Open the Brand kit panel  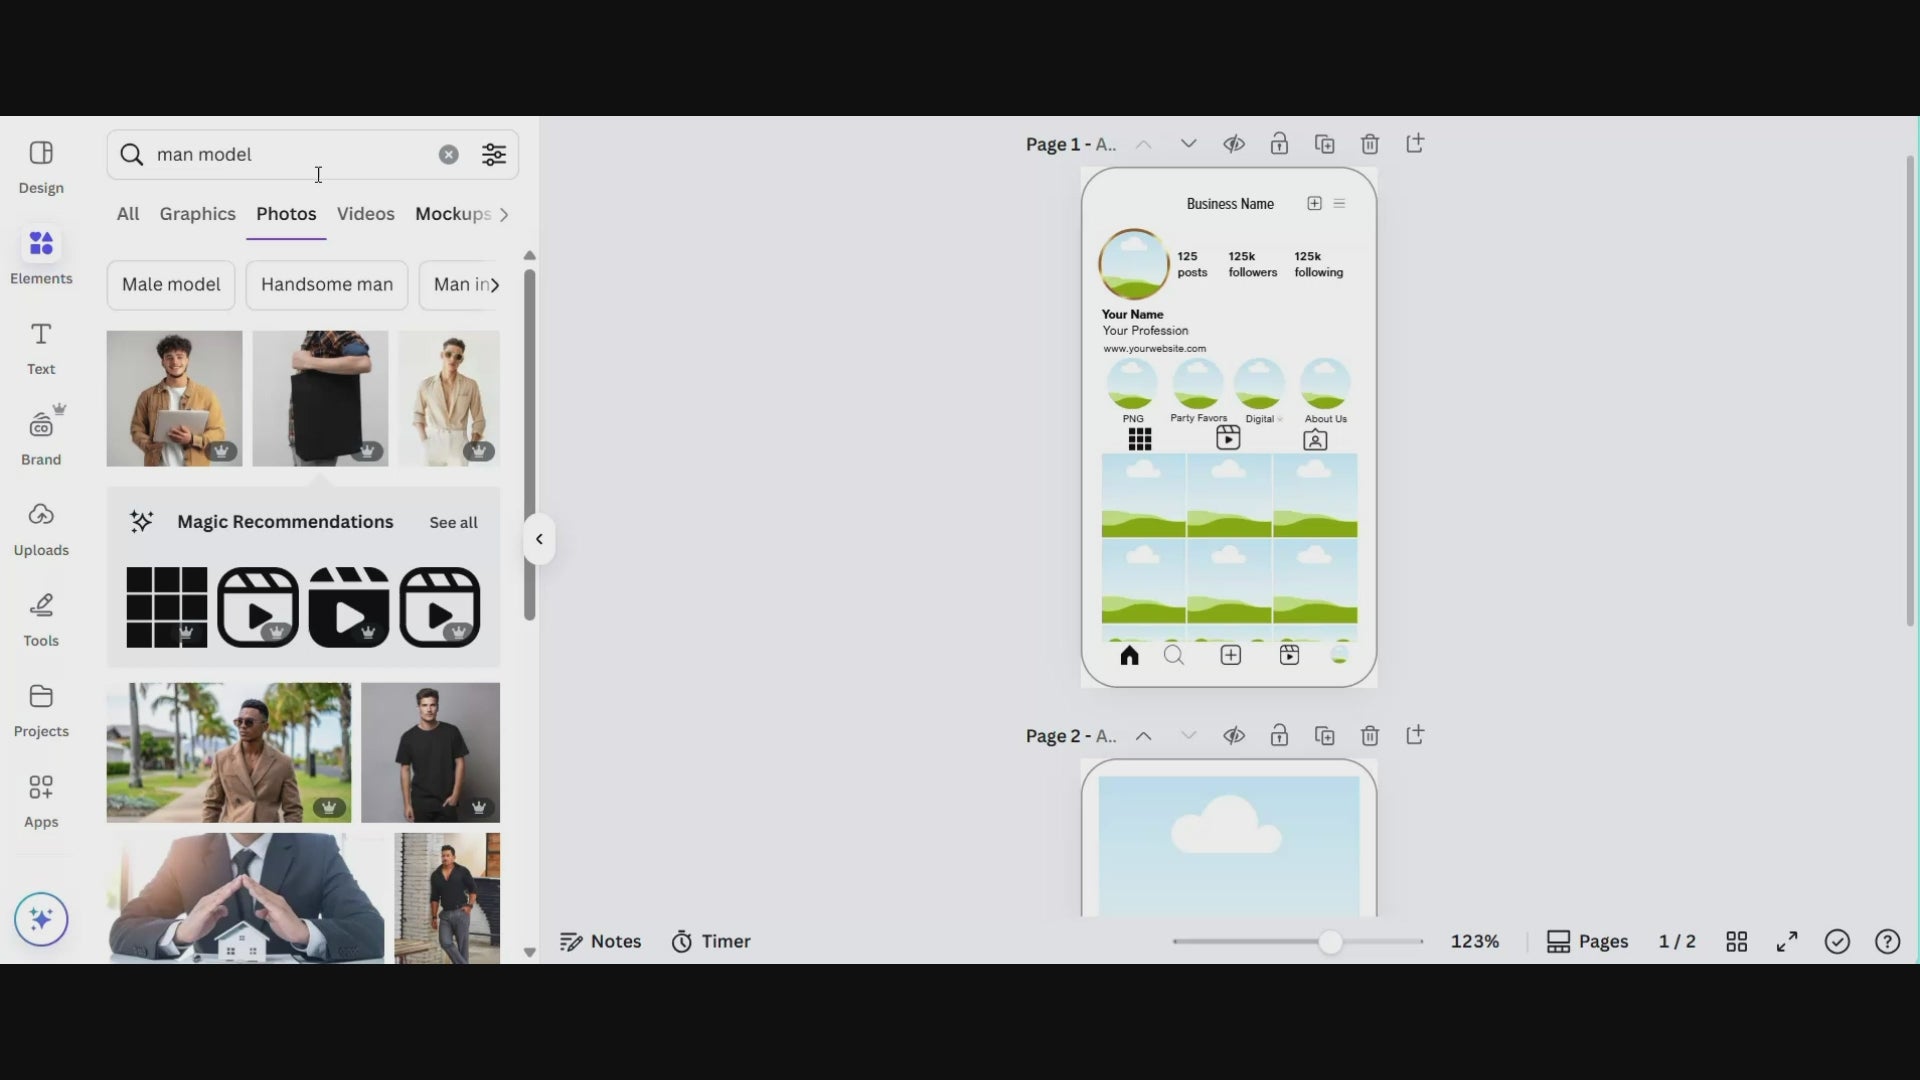(41, 438)
